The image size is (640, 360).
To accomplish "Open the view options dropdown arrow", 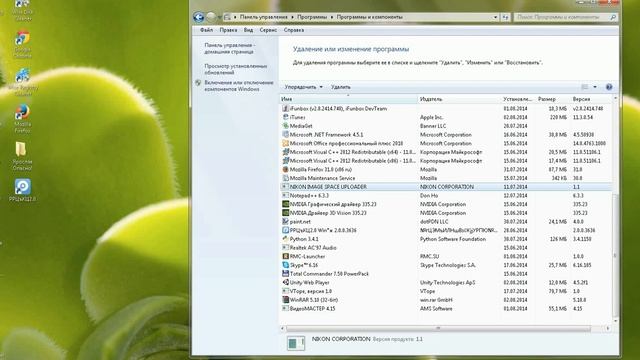I will [595, 87].
